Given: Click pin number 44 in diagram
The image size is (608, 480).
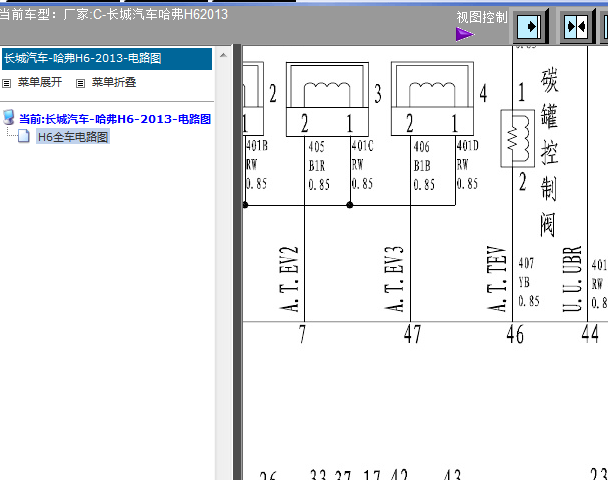Looking at the screenshot, I should click(x=590, y=333).
